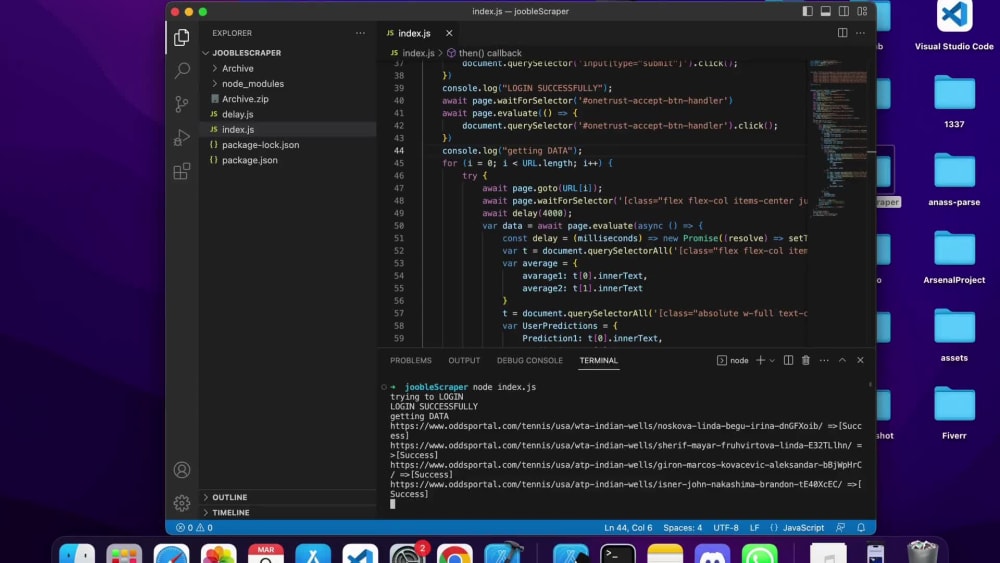Open the assets desktop folder
This screenshot has height=563, width=1000.
coord(954,335)
